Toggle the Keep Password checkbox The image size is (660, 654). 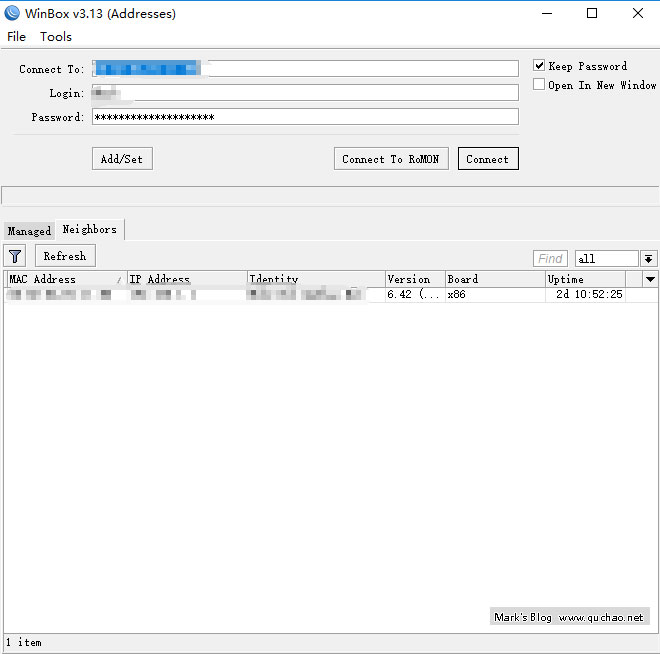point(539,65)
